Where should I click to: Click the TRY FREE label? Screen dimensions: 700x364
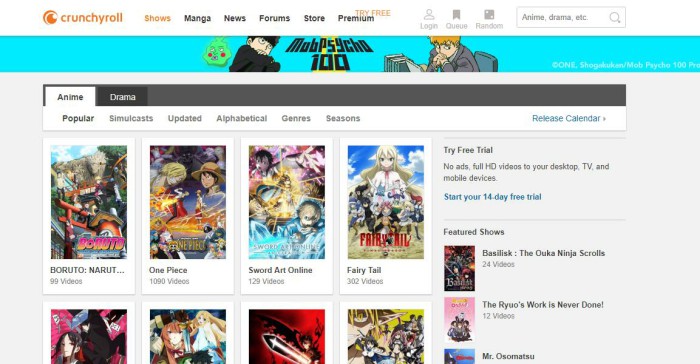click(373, 13)
